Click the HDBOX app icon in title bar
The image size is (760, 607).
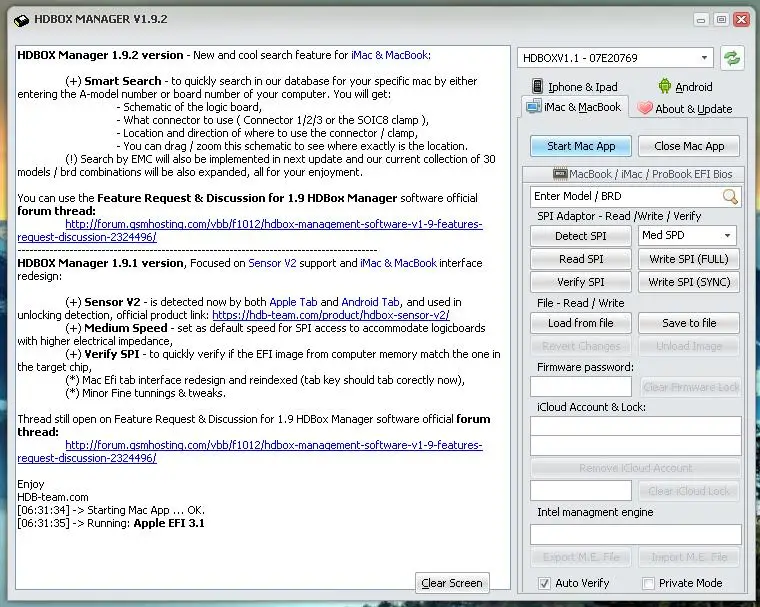pyautogui.click(x=21, y=20)
